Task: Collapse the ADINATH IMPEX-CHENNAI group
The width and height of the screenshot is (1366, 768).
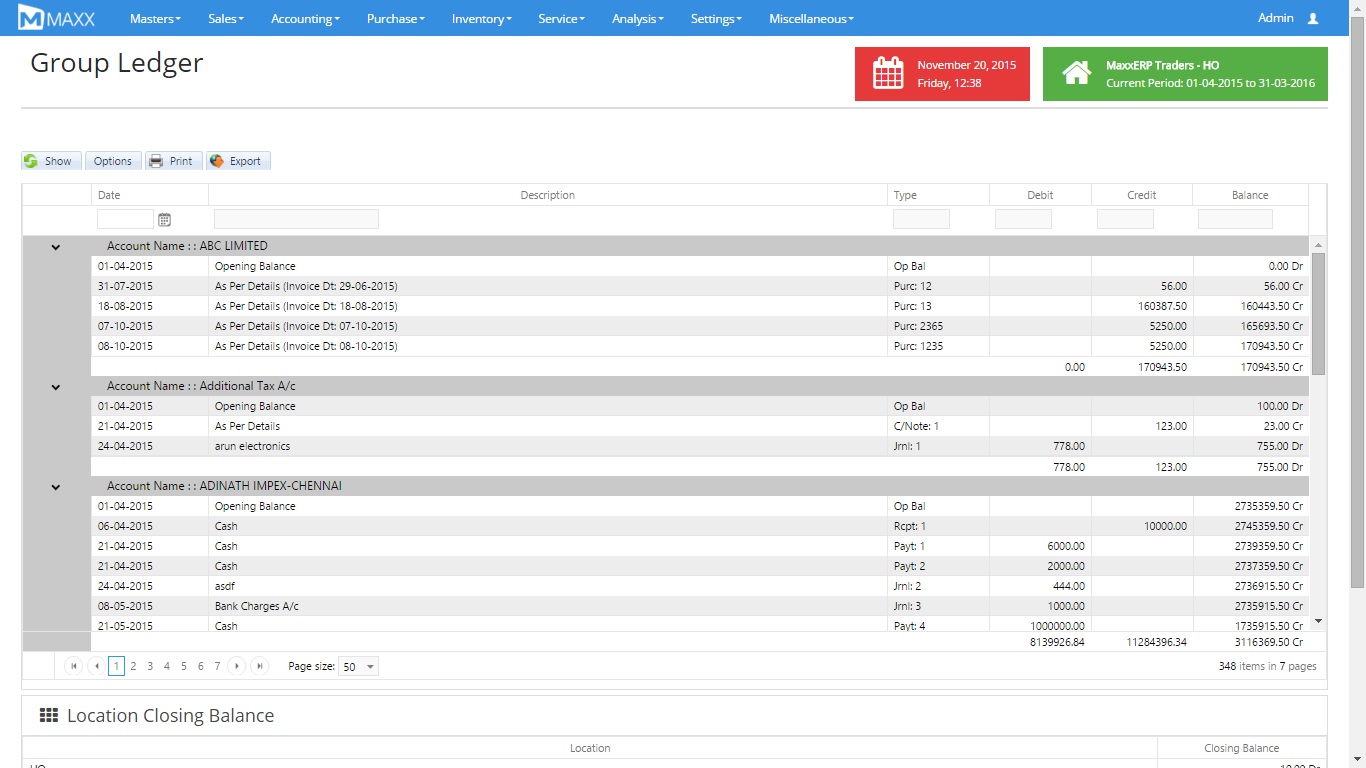Action: click(56, 487)
